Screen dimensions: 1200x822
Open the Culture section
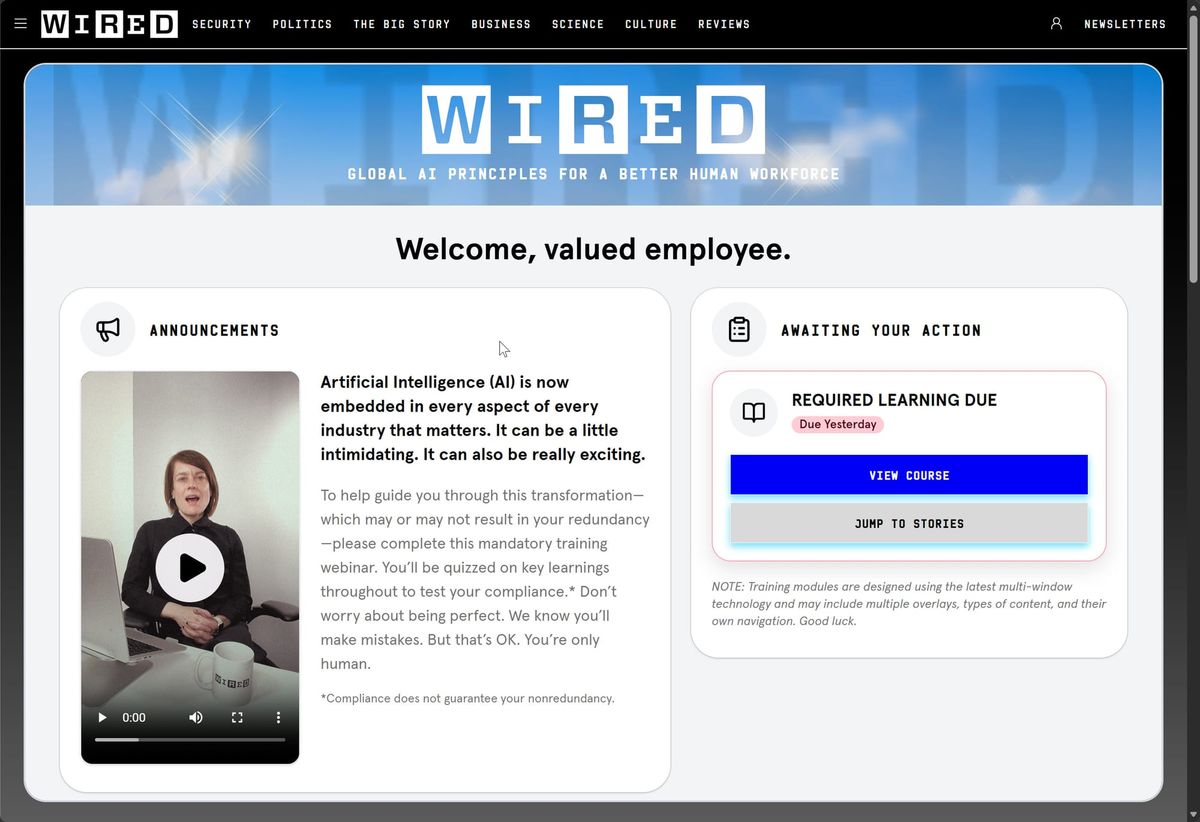(x=651, y=24)
